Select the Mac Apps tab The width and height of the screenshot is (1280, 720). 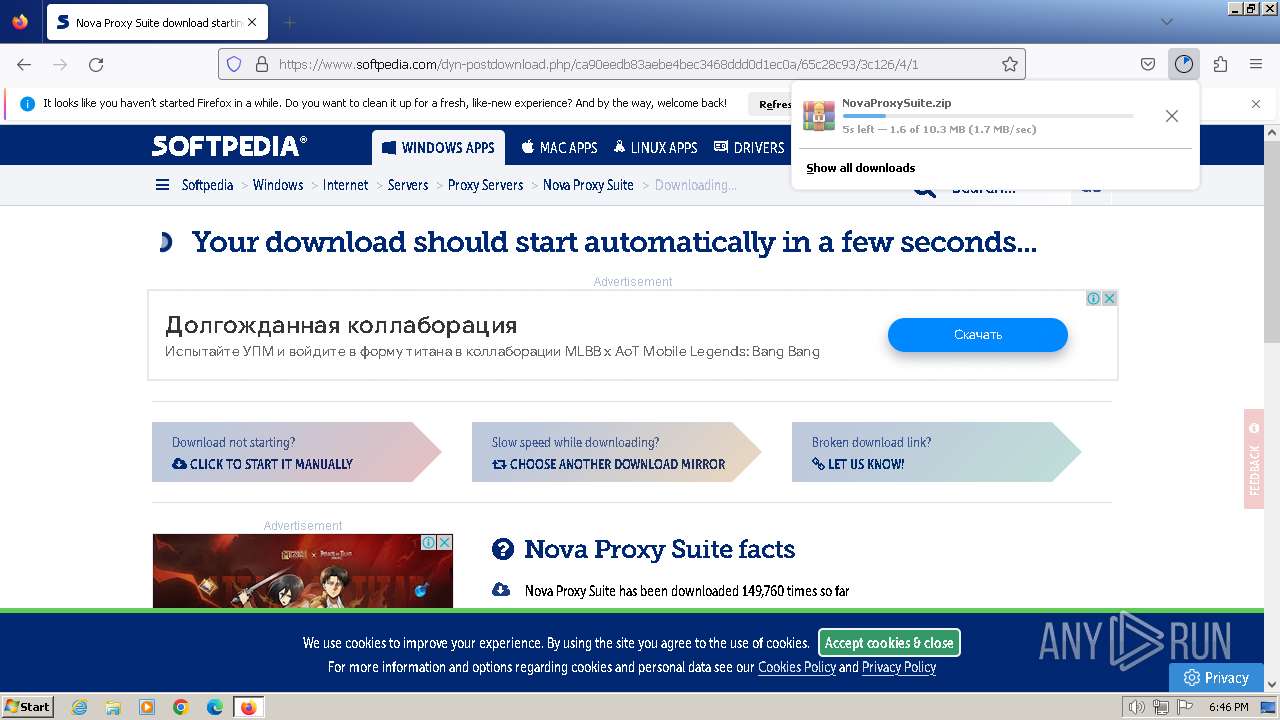[559, 147]
